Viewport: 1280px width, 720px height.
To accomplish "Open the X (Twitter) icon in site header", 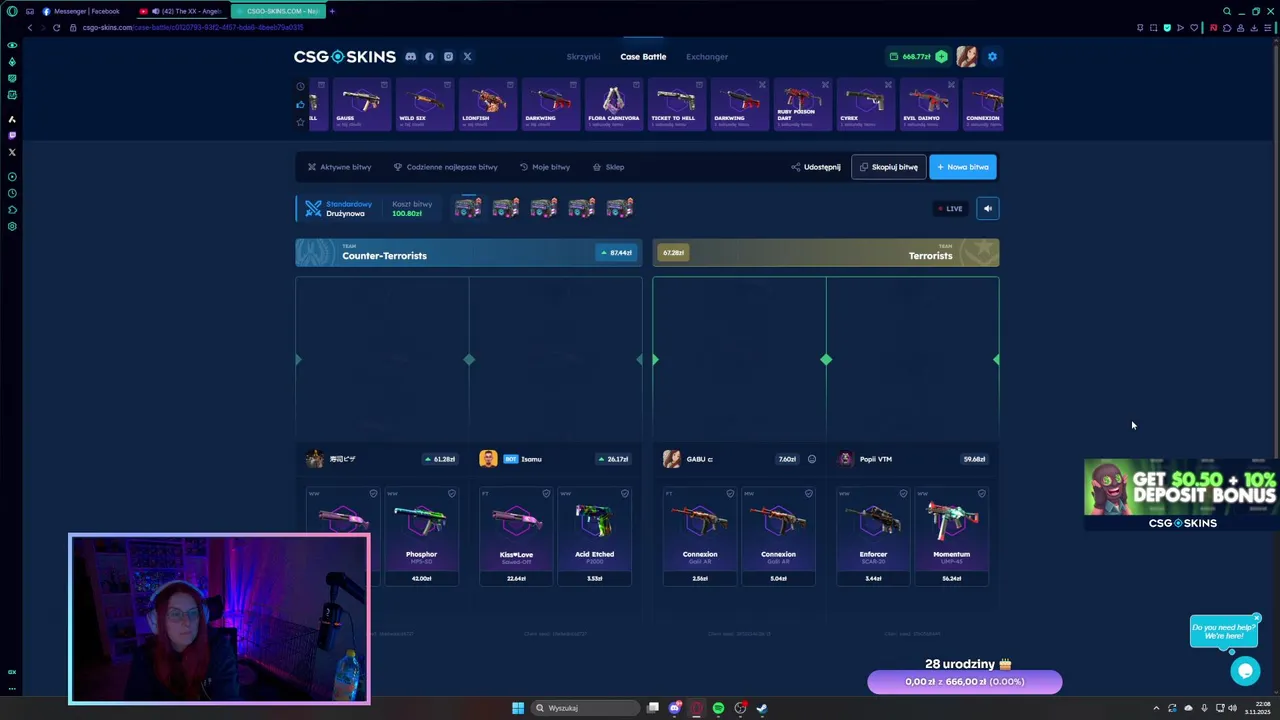I will coord(467,57).
